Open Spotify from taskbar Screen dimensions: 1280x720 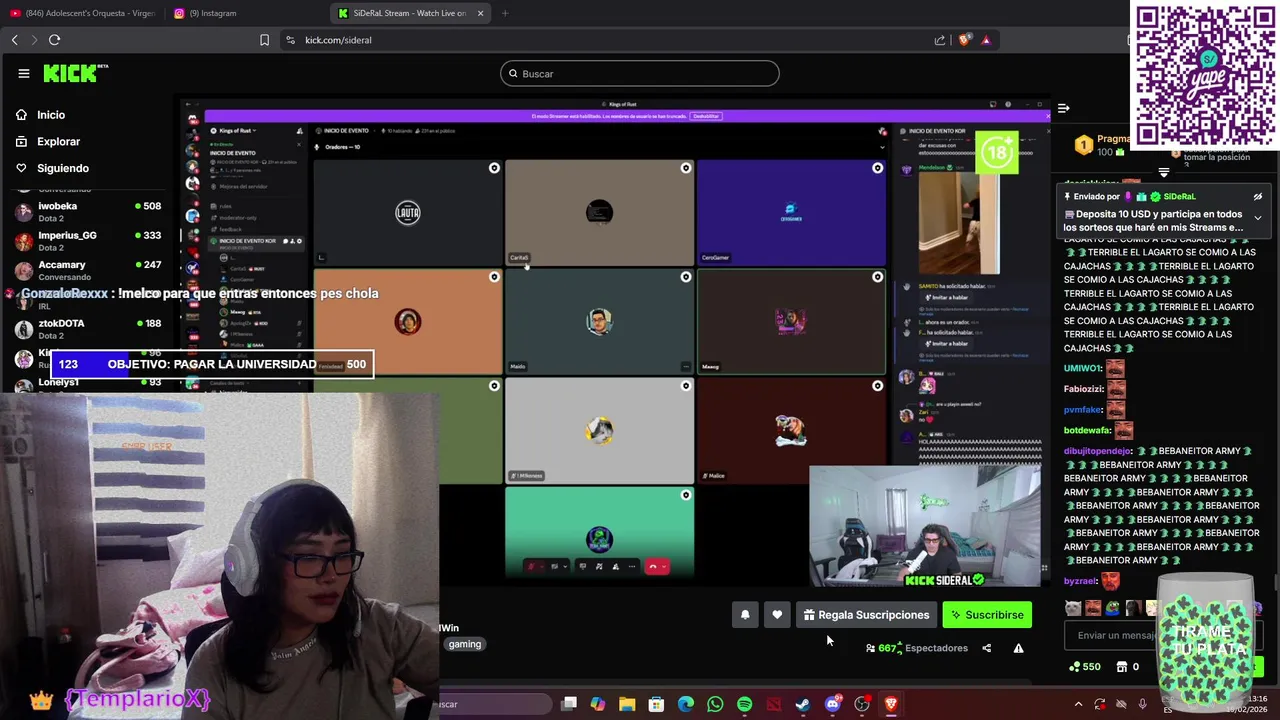tap(744, 704)
